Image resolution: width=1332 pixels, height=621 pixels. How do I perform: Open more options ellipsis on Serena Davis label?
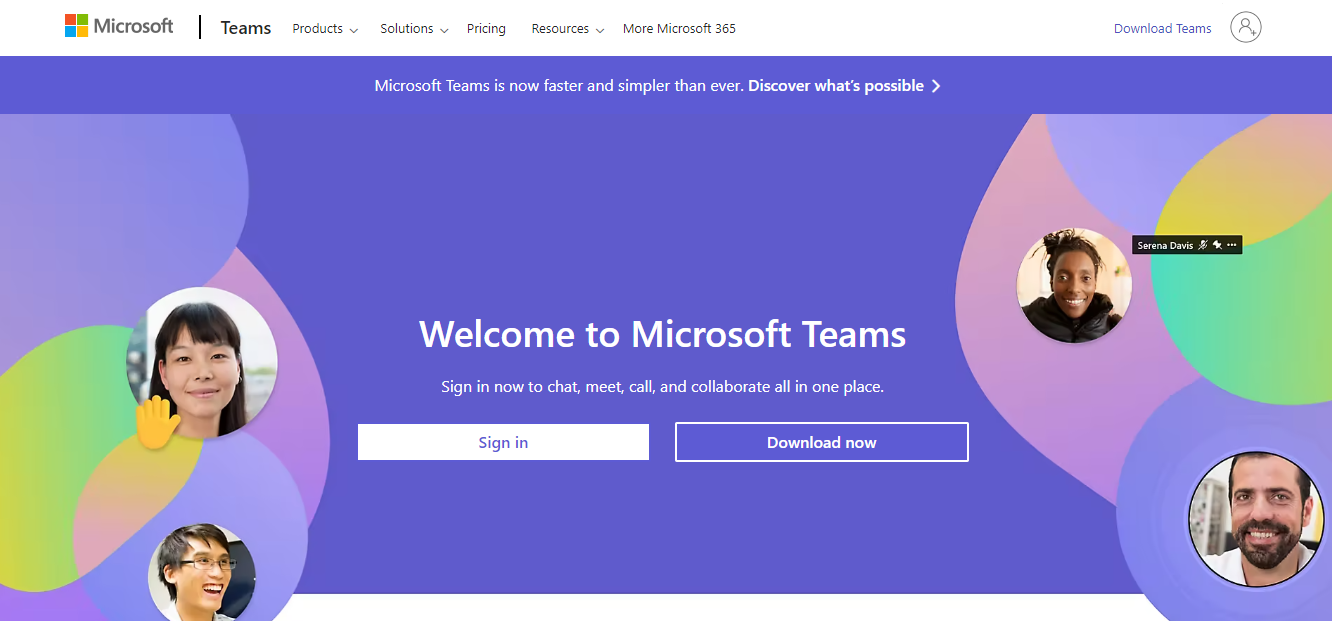tap(1231, 245)
